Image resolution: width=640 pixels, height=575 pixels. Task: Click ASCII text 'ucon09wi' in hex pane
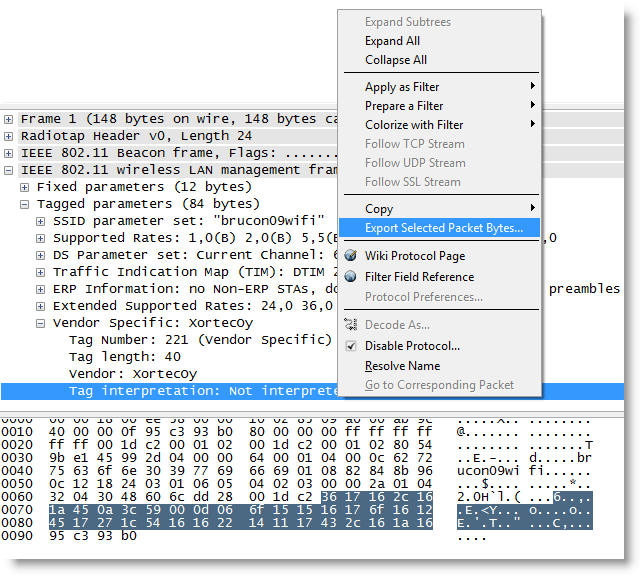[488, 471]
